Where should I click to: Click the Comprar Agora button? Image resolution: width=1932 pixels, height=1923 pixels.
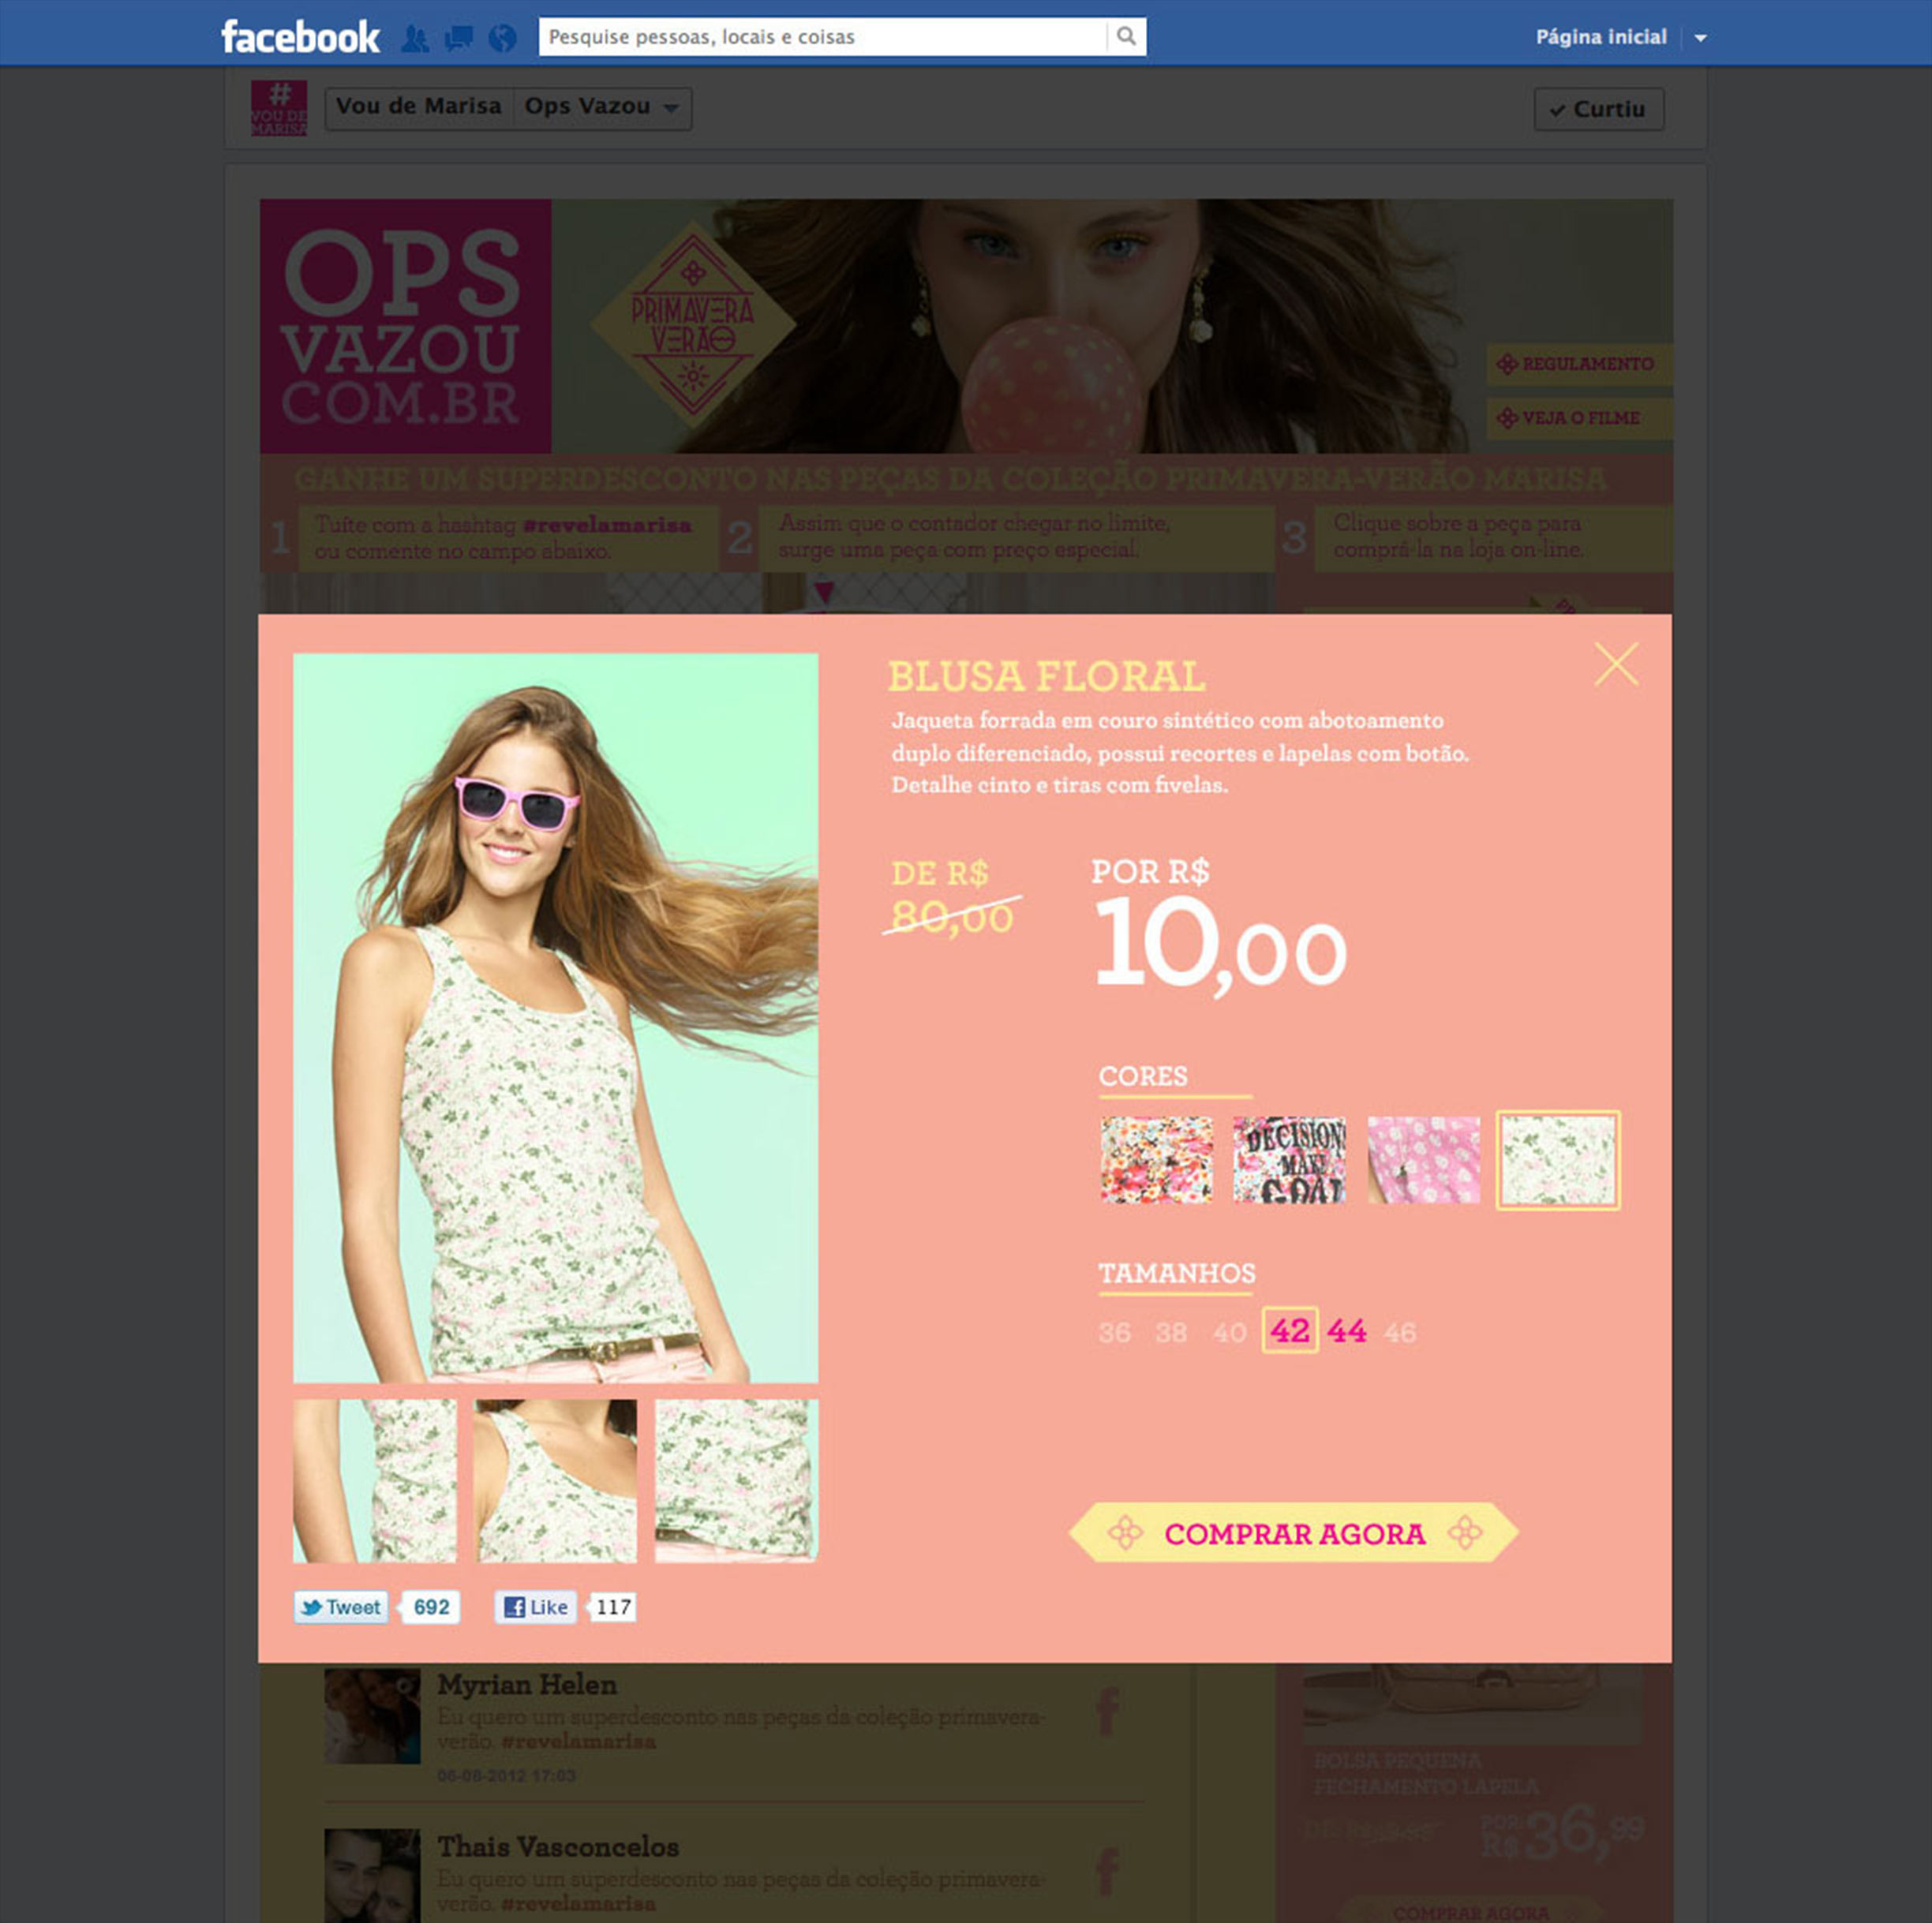[x=1294, y=1533]
